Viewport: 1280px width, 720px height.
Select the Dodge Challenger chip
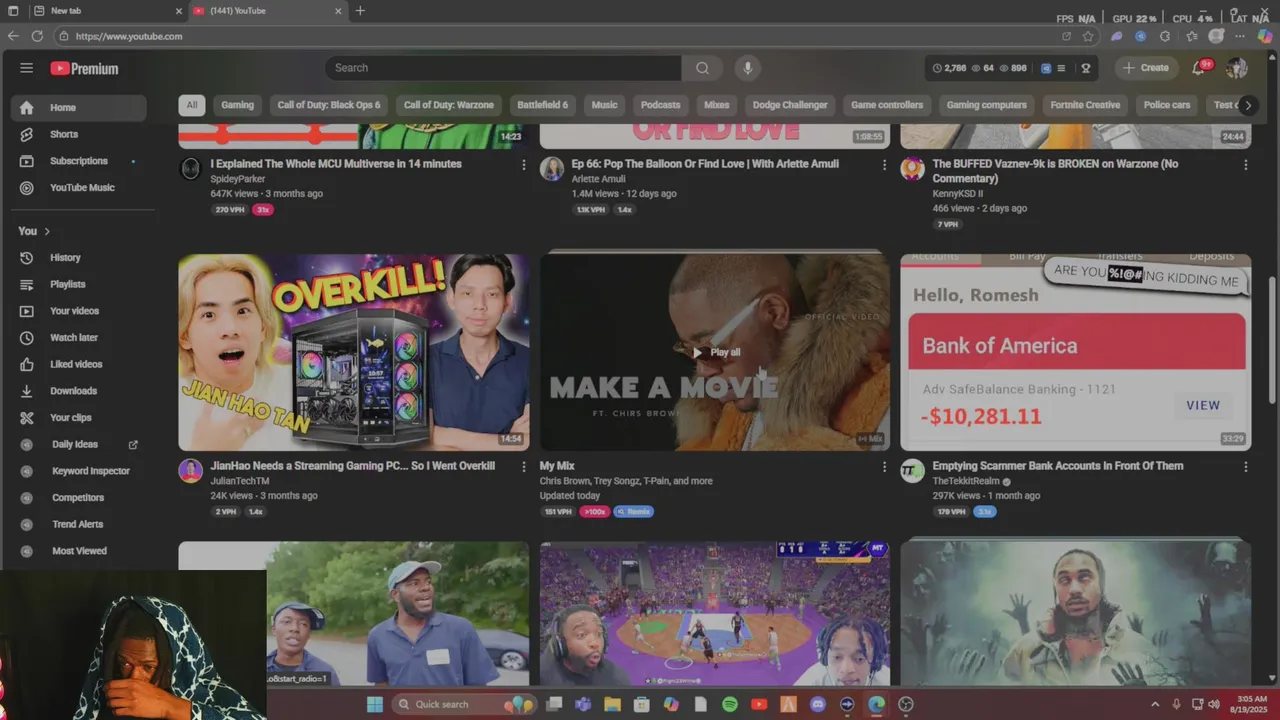pos(790,105)
